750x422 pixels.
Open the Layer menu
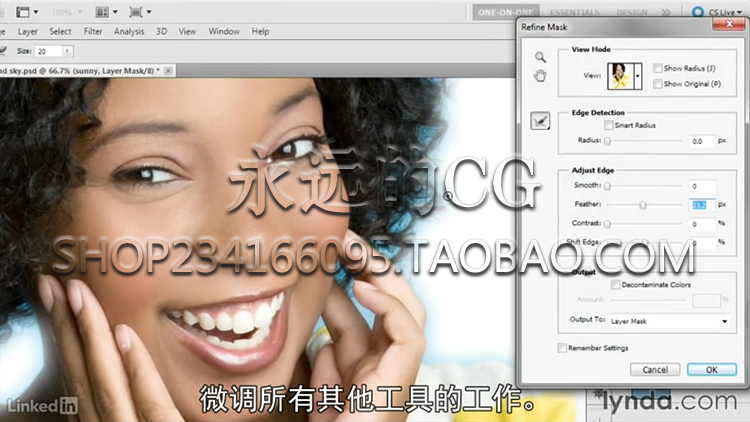(x=27, y=32)
